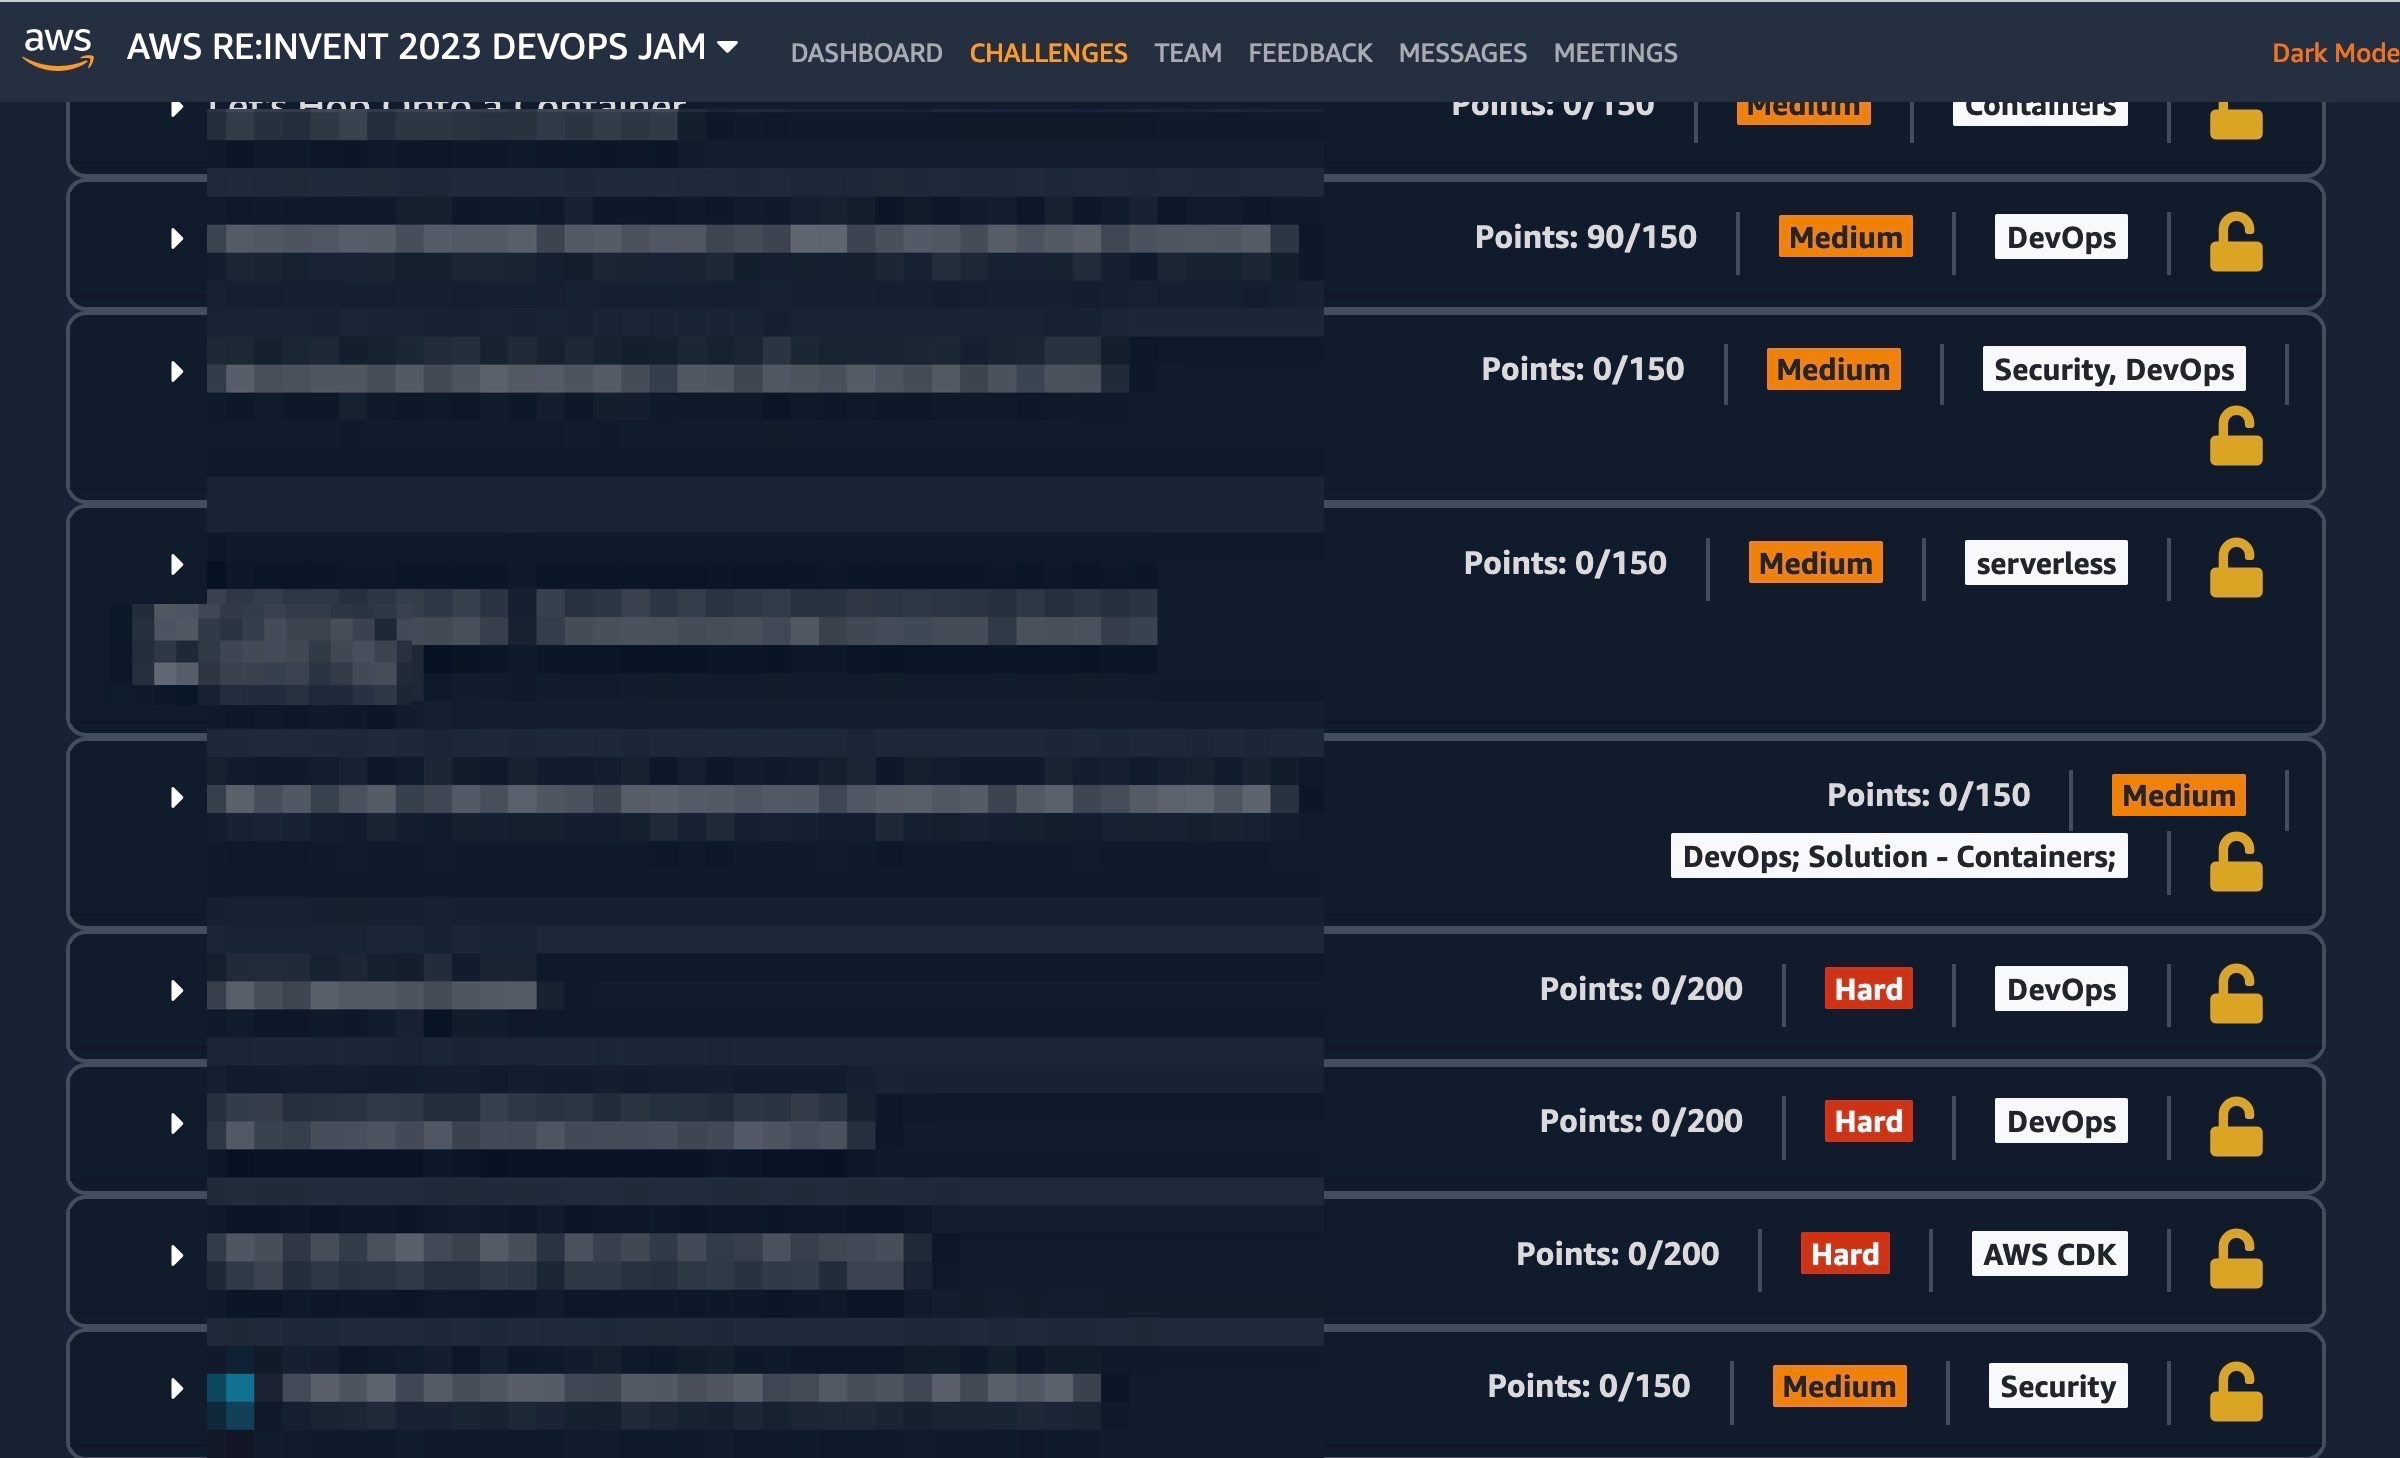Click the Medium badge above DevOps; Solution - Containers
Image resolution: width=2400 pixels, height=1458 pixels.
click(x=2179, y=795)
